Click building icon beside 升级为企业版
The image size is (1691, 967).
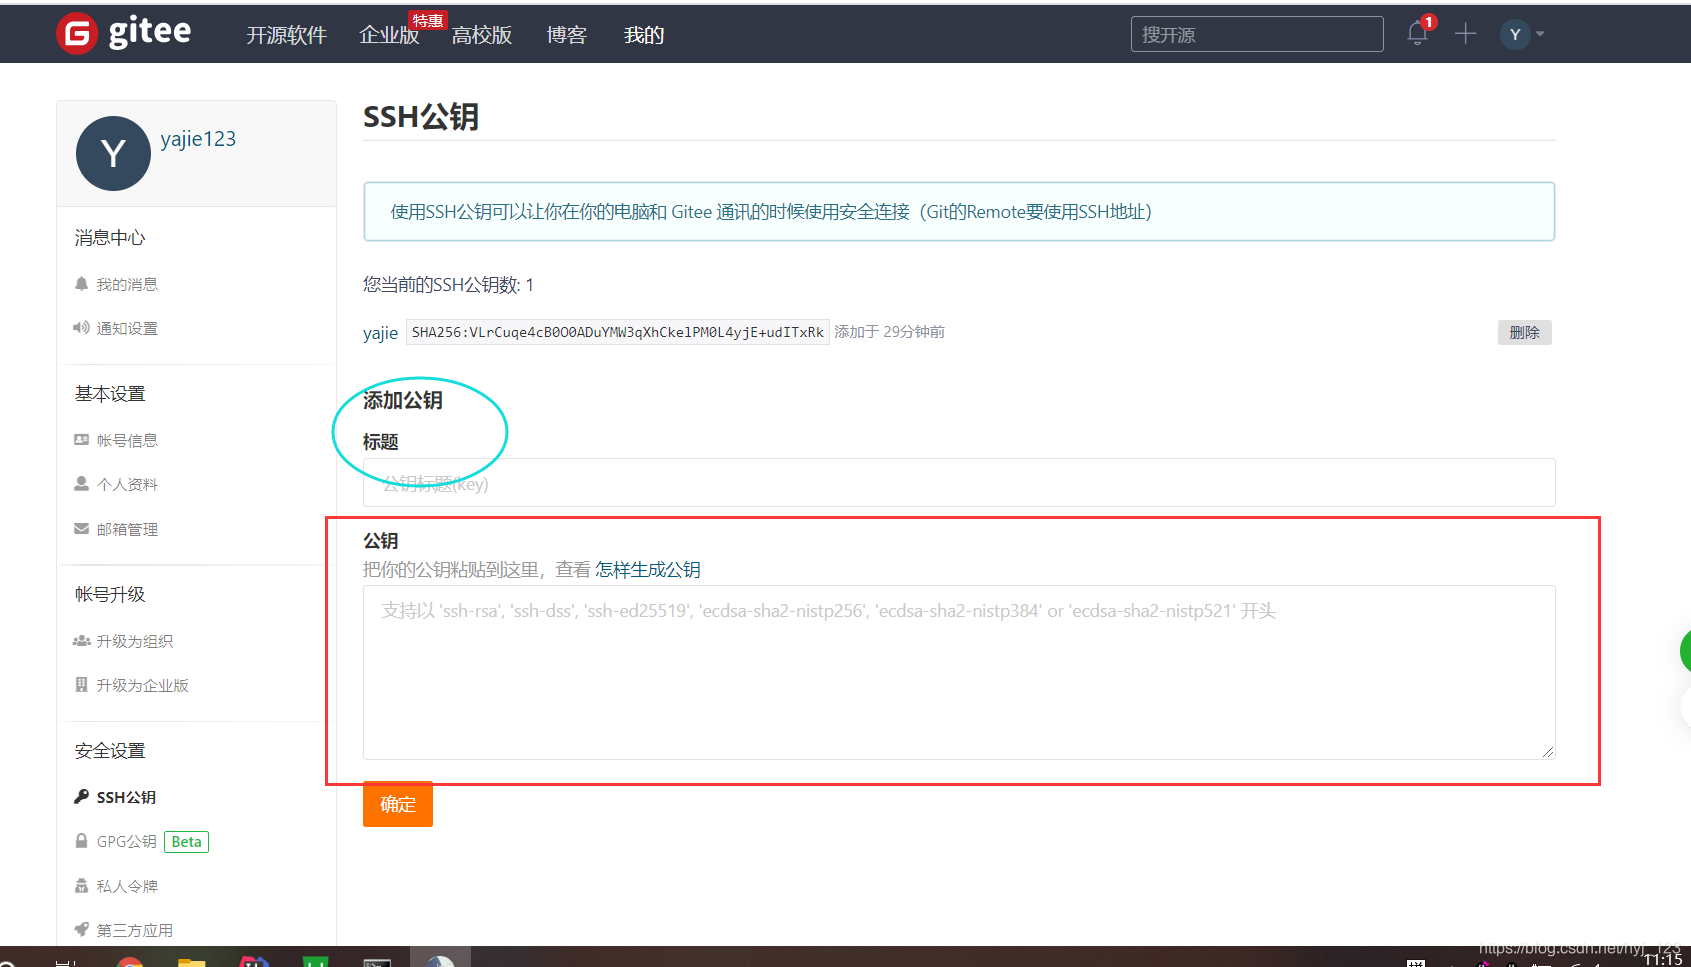point(82,684)
